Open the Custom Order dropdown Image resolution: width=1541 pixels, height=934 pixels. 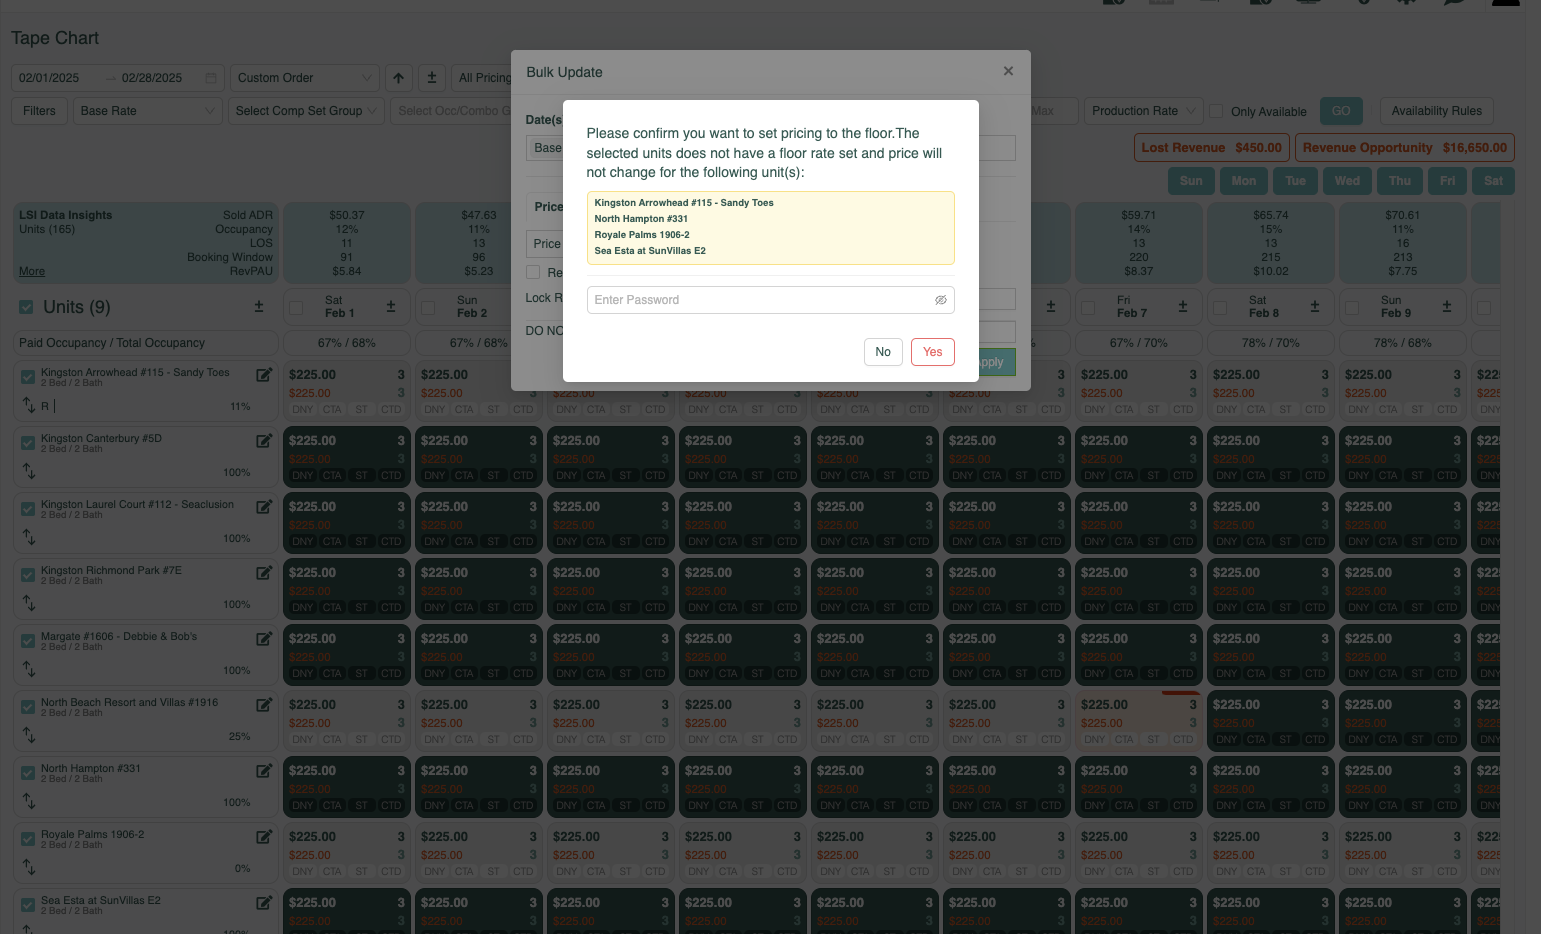tap(304, 78)
